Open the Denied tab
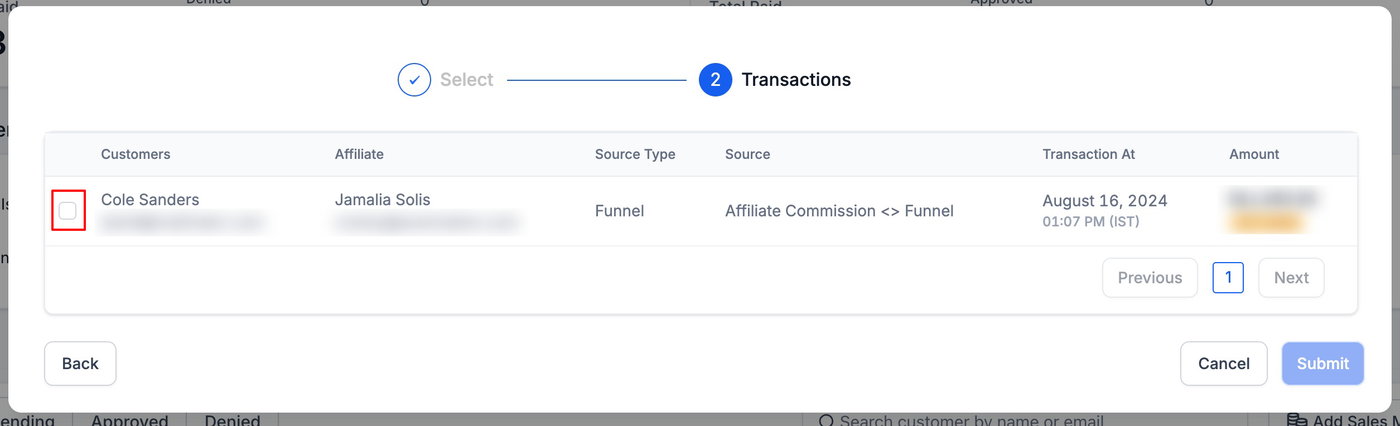 pos(232,421)
